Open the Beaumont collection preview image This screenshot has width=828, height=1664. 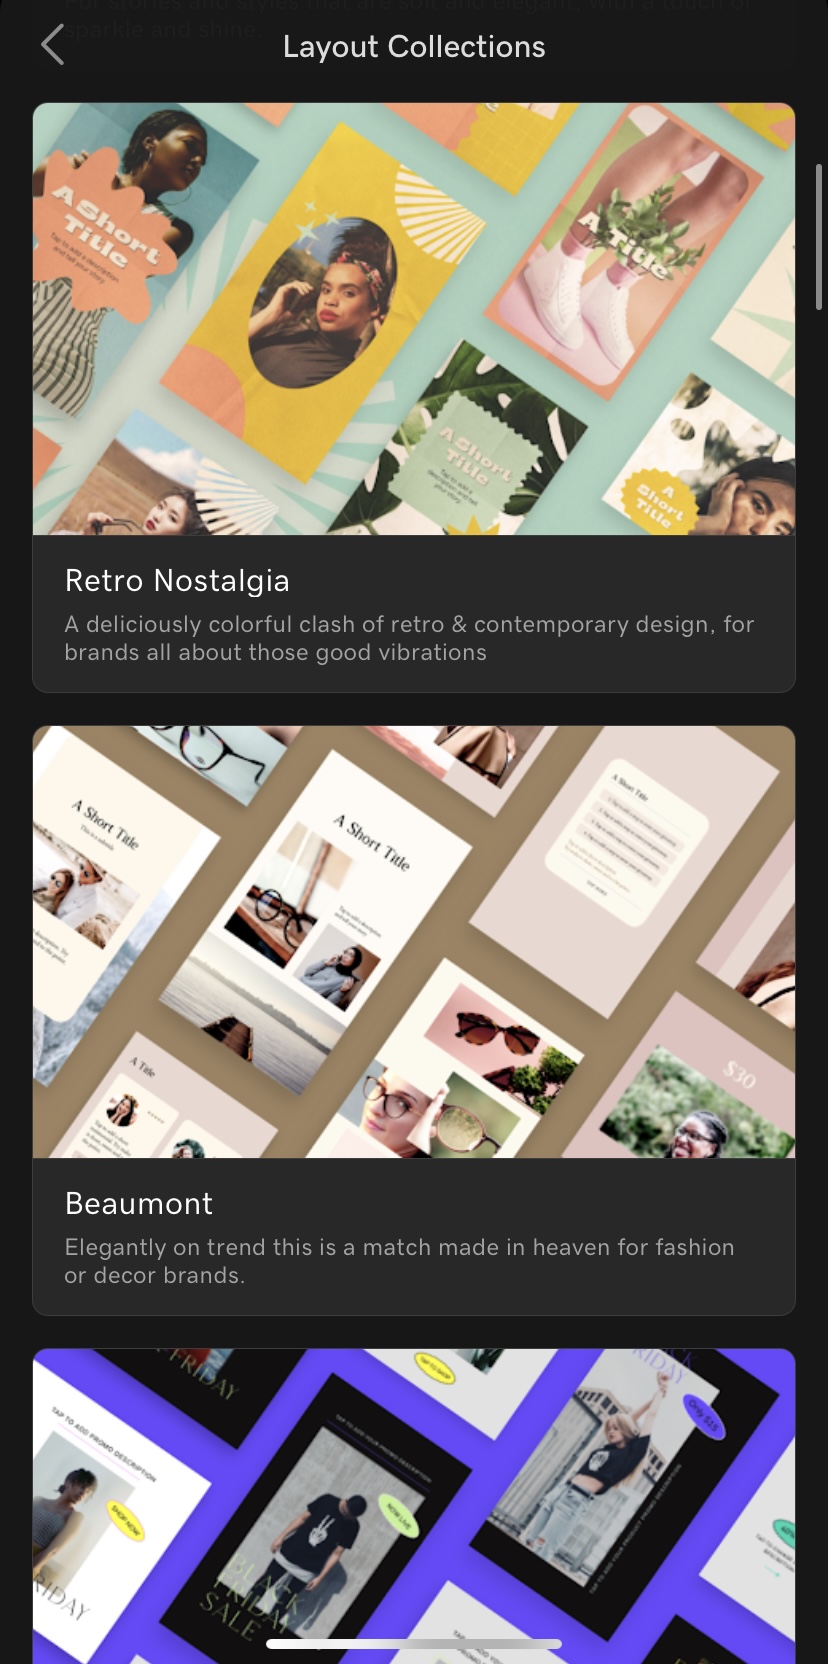(x=414, y=942)
